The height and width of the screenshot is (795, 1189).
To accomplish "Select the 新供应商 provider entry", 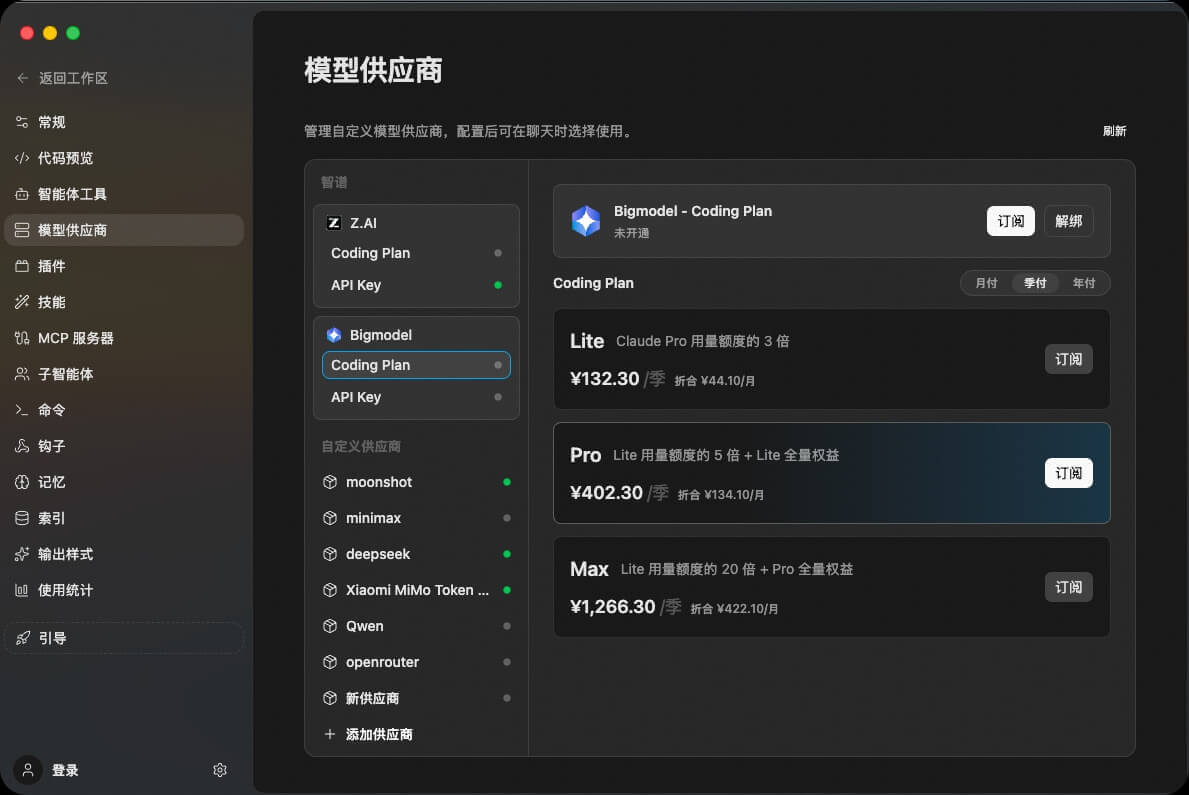I will tap(416, 698).
